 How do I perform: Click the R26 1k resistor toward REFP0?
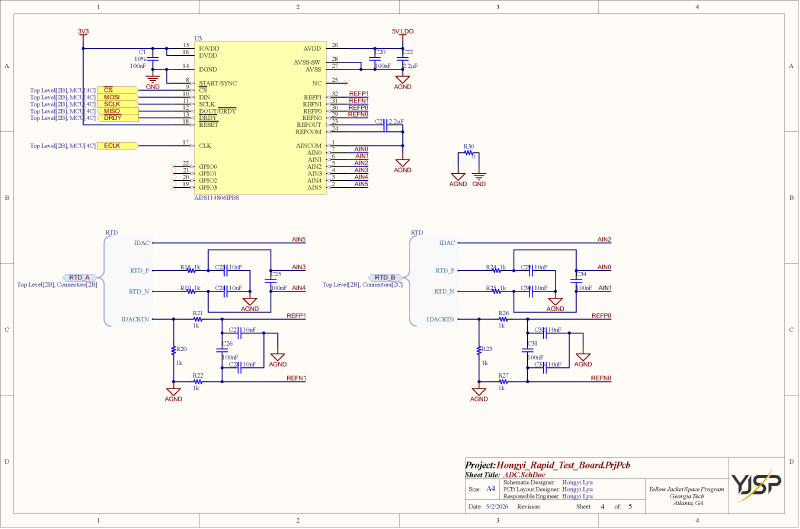coord(504,319)
